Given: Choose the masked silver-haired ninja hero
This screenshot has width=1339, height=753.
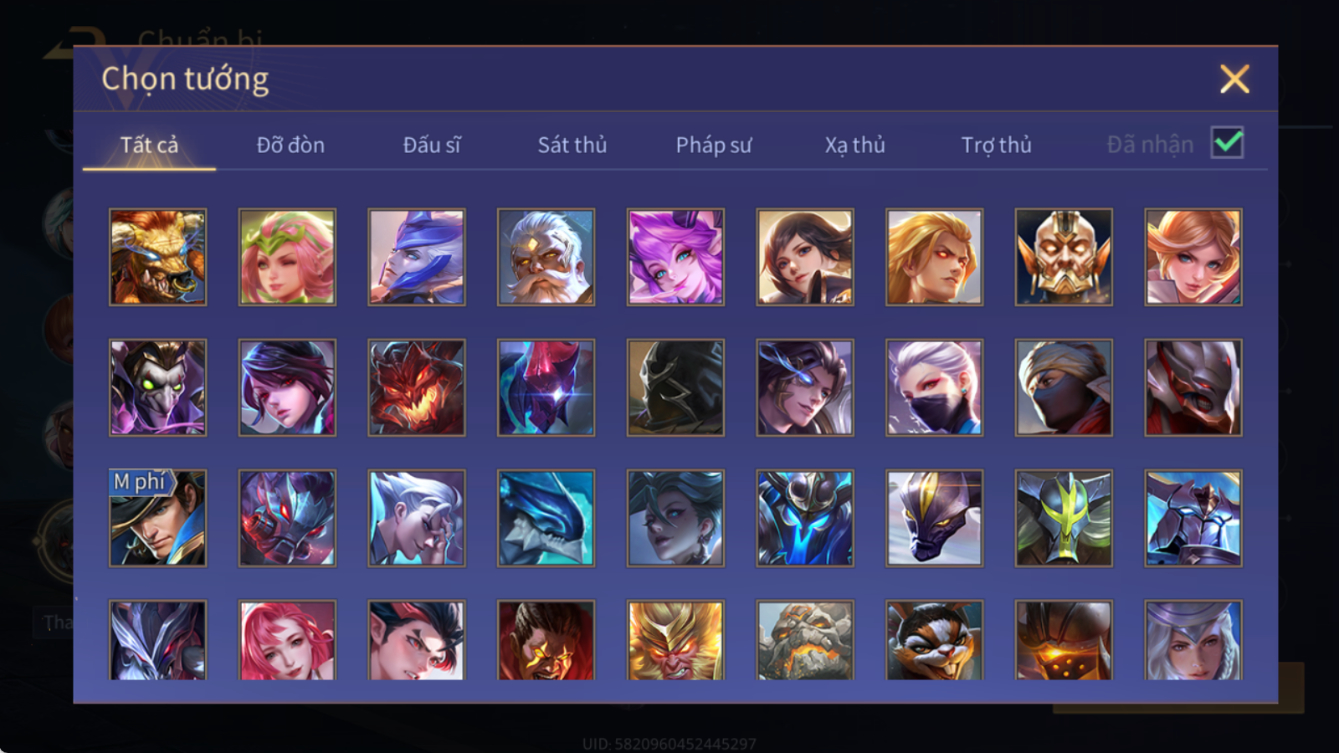Looking at the screenshot, I should coord(935,388).
